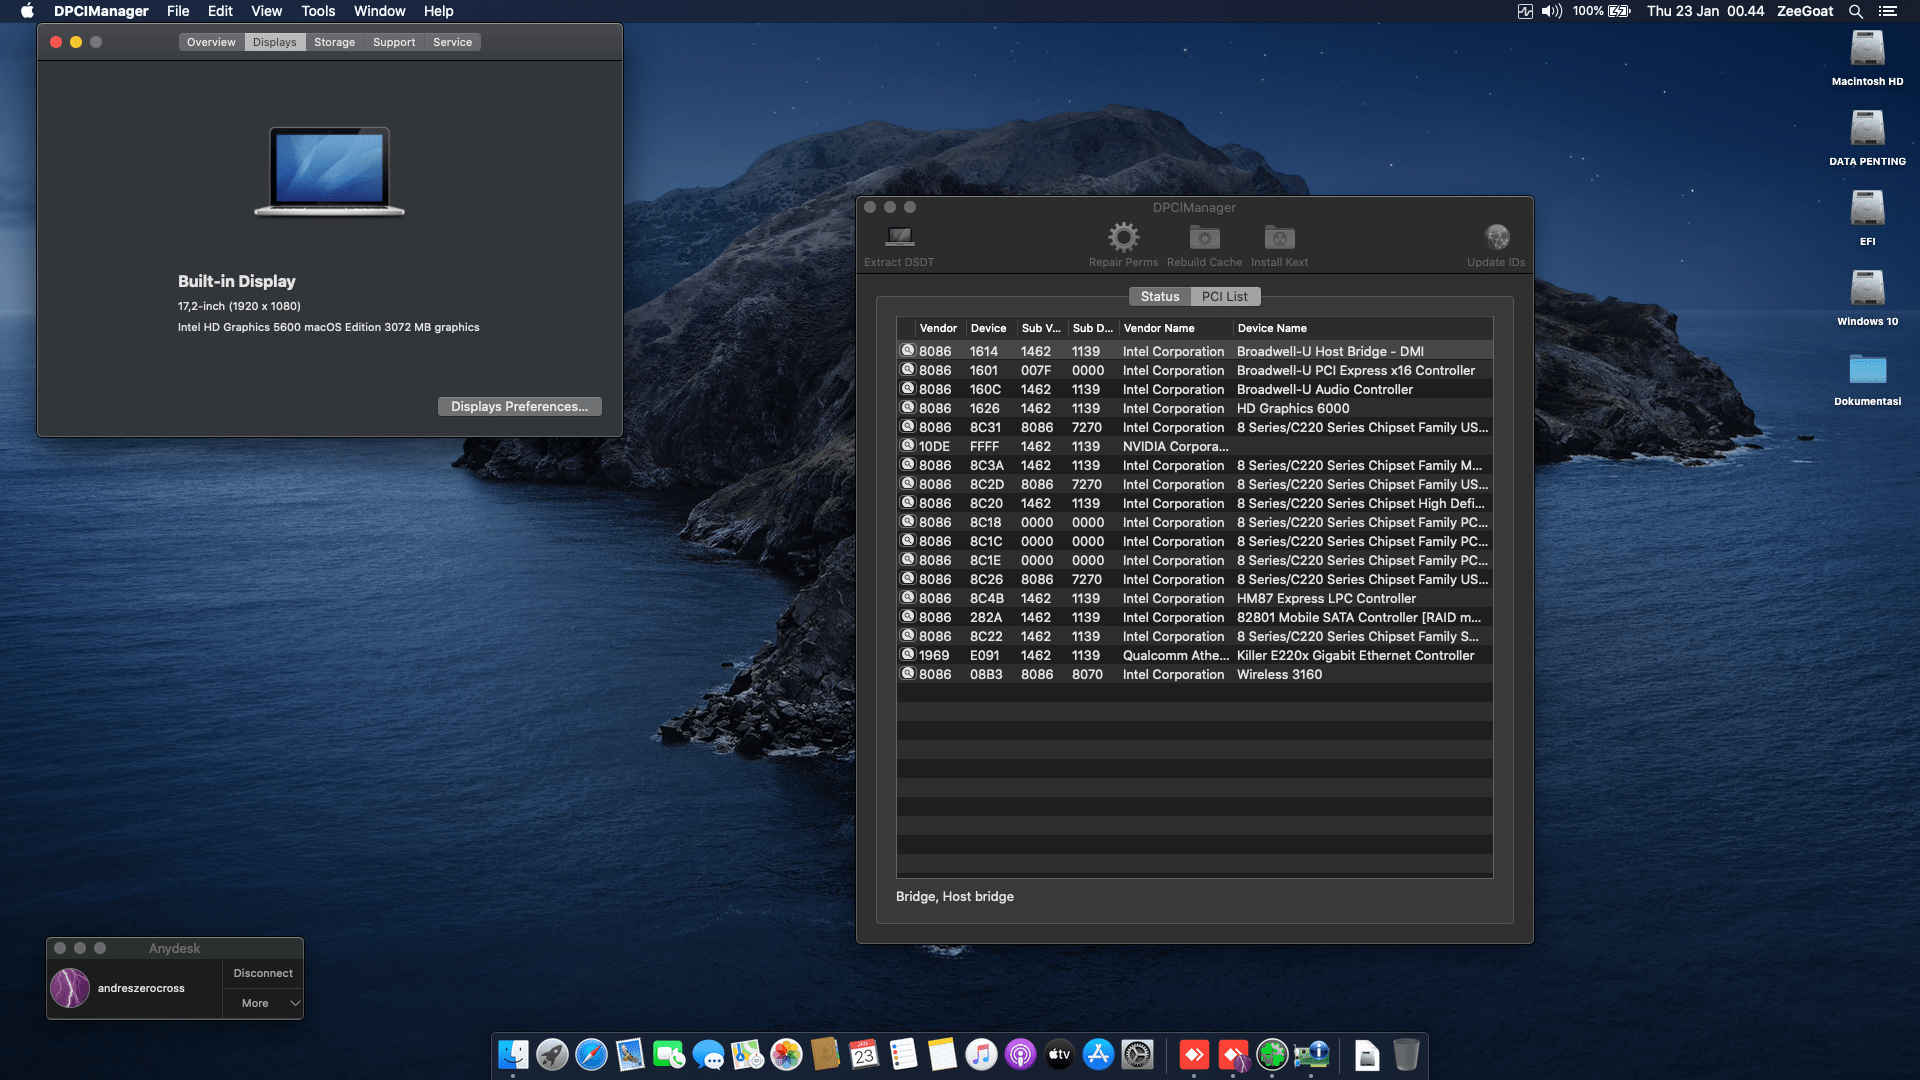
Task: Launch Safari from the Dock
Action: [591, 1054]
